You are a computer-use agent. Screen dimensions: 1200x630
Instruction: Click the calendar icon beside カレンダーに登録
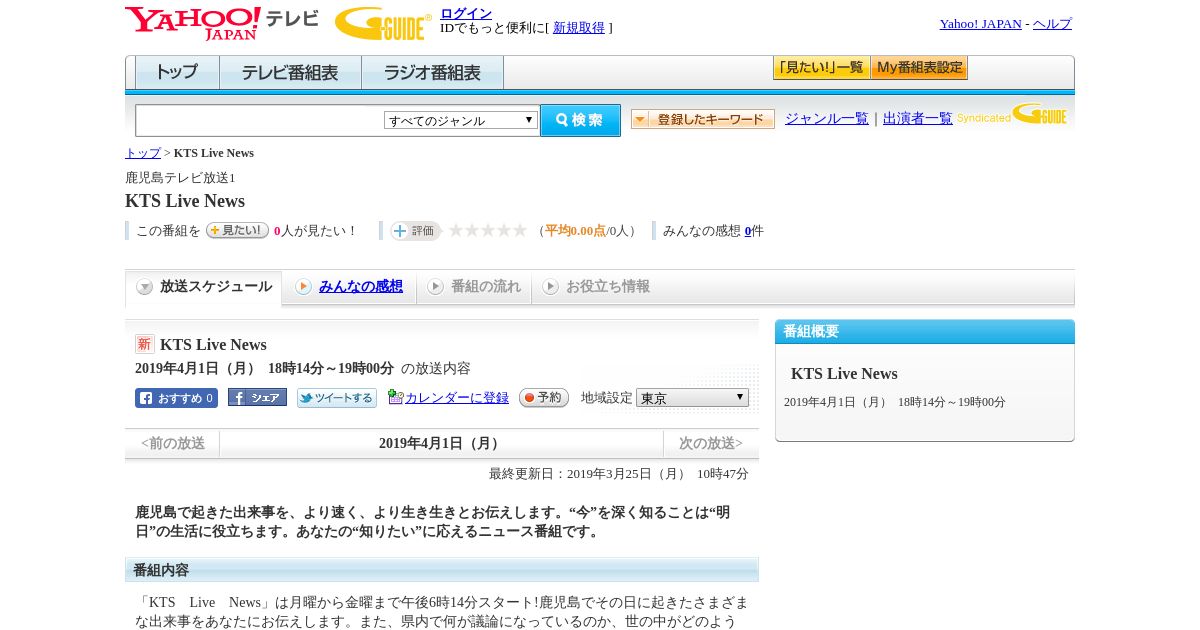point(395,397)
